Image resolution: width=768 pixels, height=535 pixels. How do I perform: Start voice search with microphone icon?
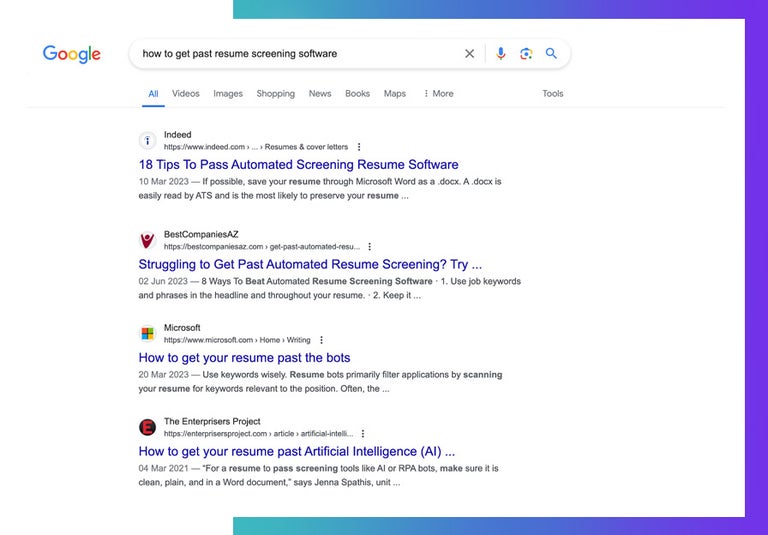click(x=500, y=53)
